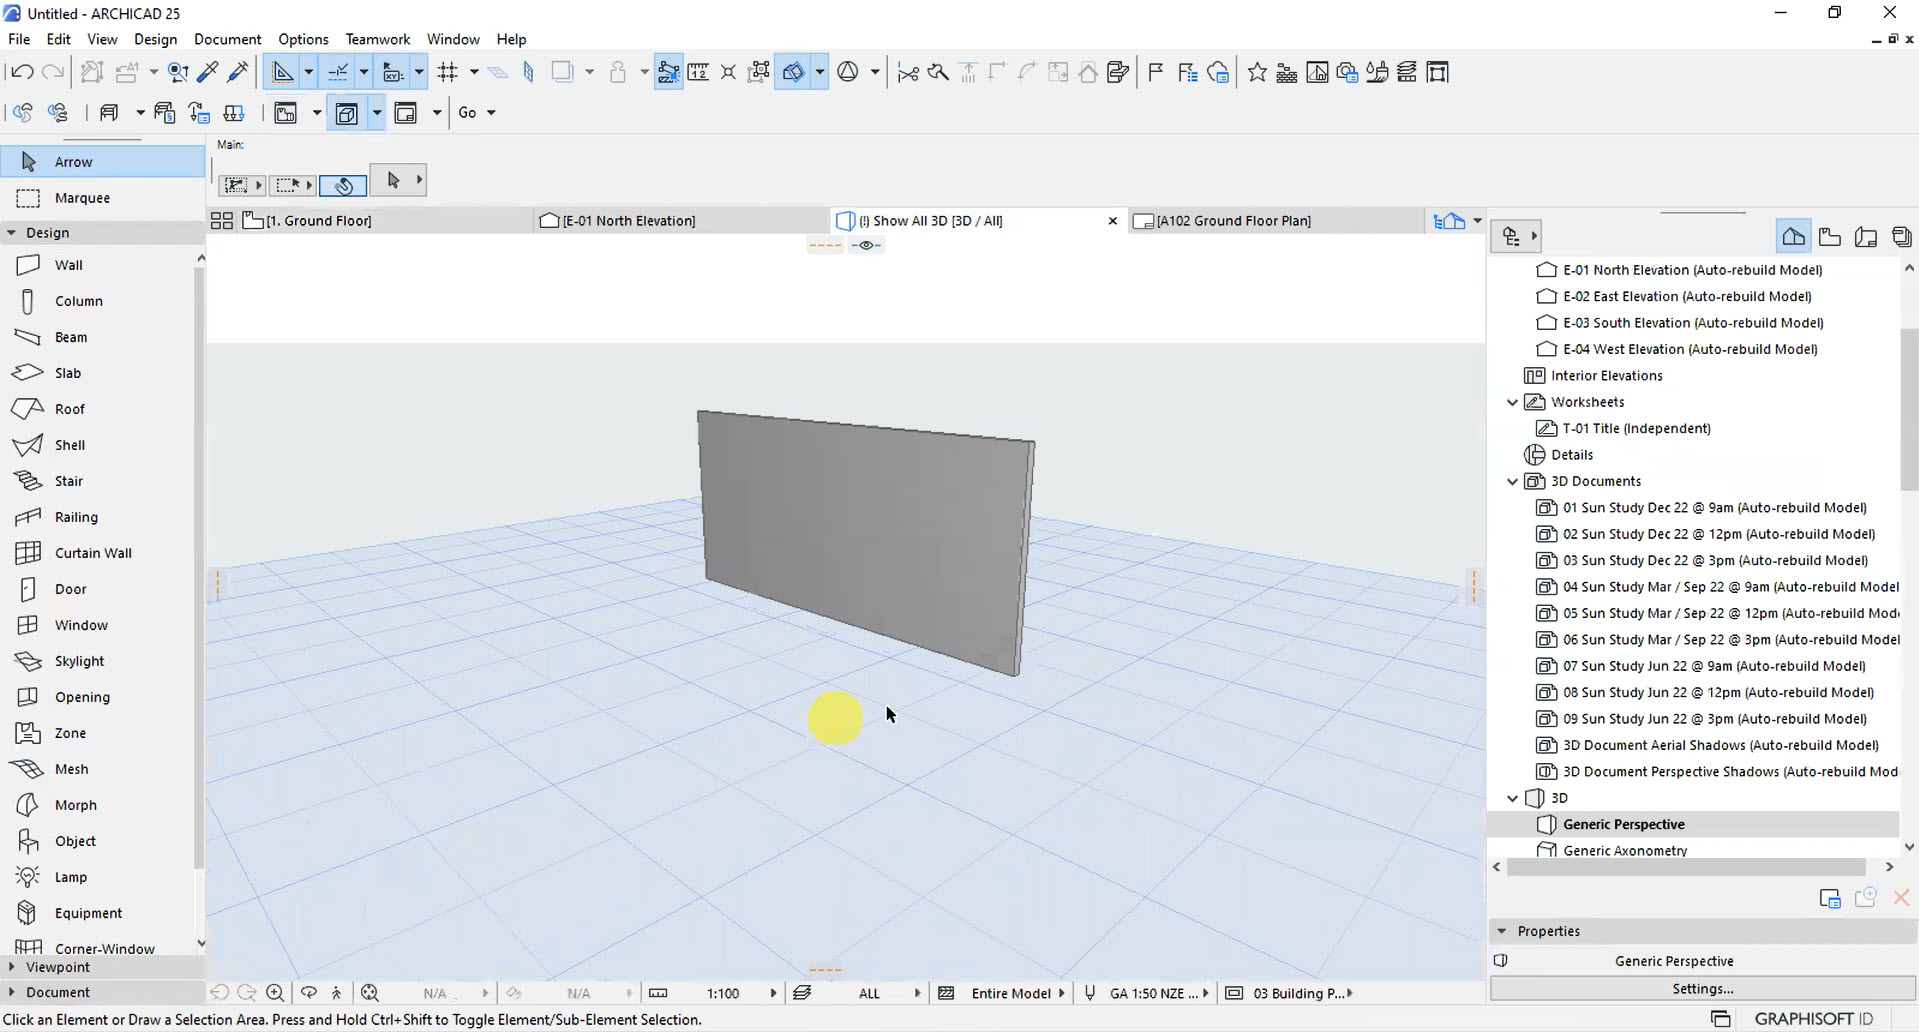The image size is (1919, 1032).
Task: Click the Settings... button
Action: (1702, 989)
